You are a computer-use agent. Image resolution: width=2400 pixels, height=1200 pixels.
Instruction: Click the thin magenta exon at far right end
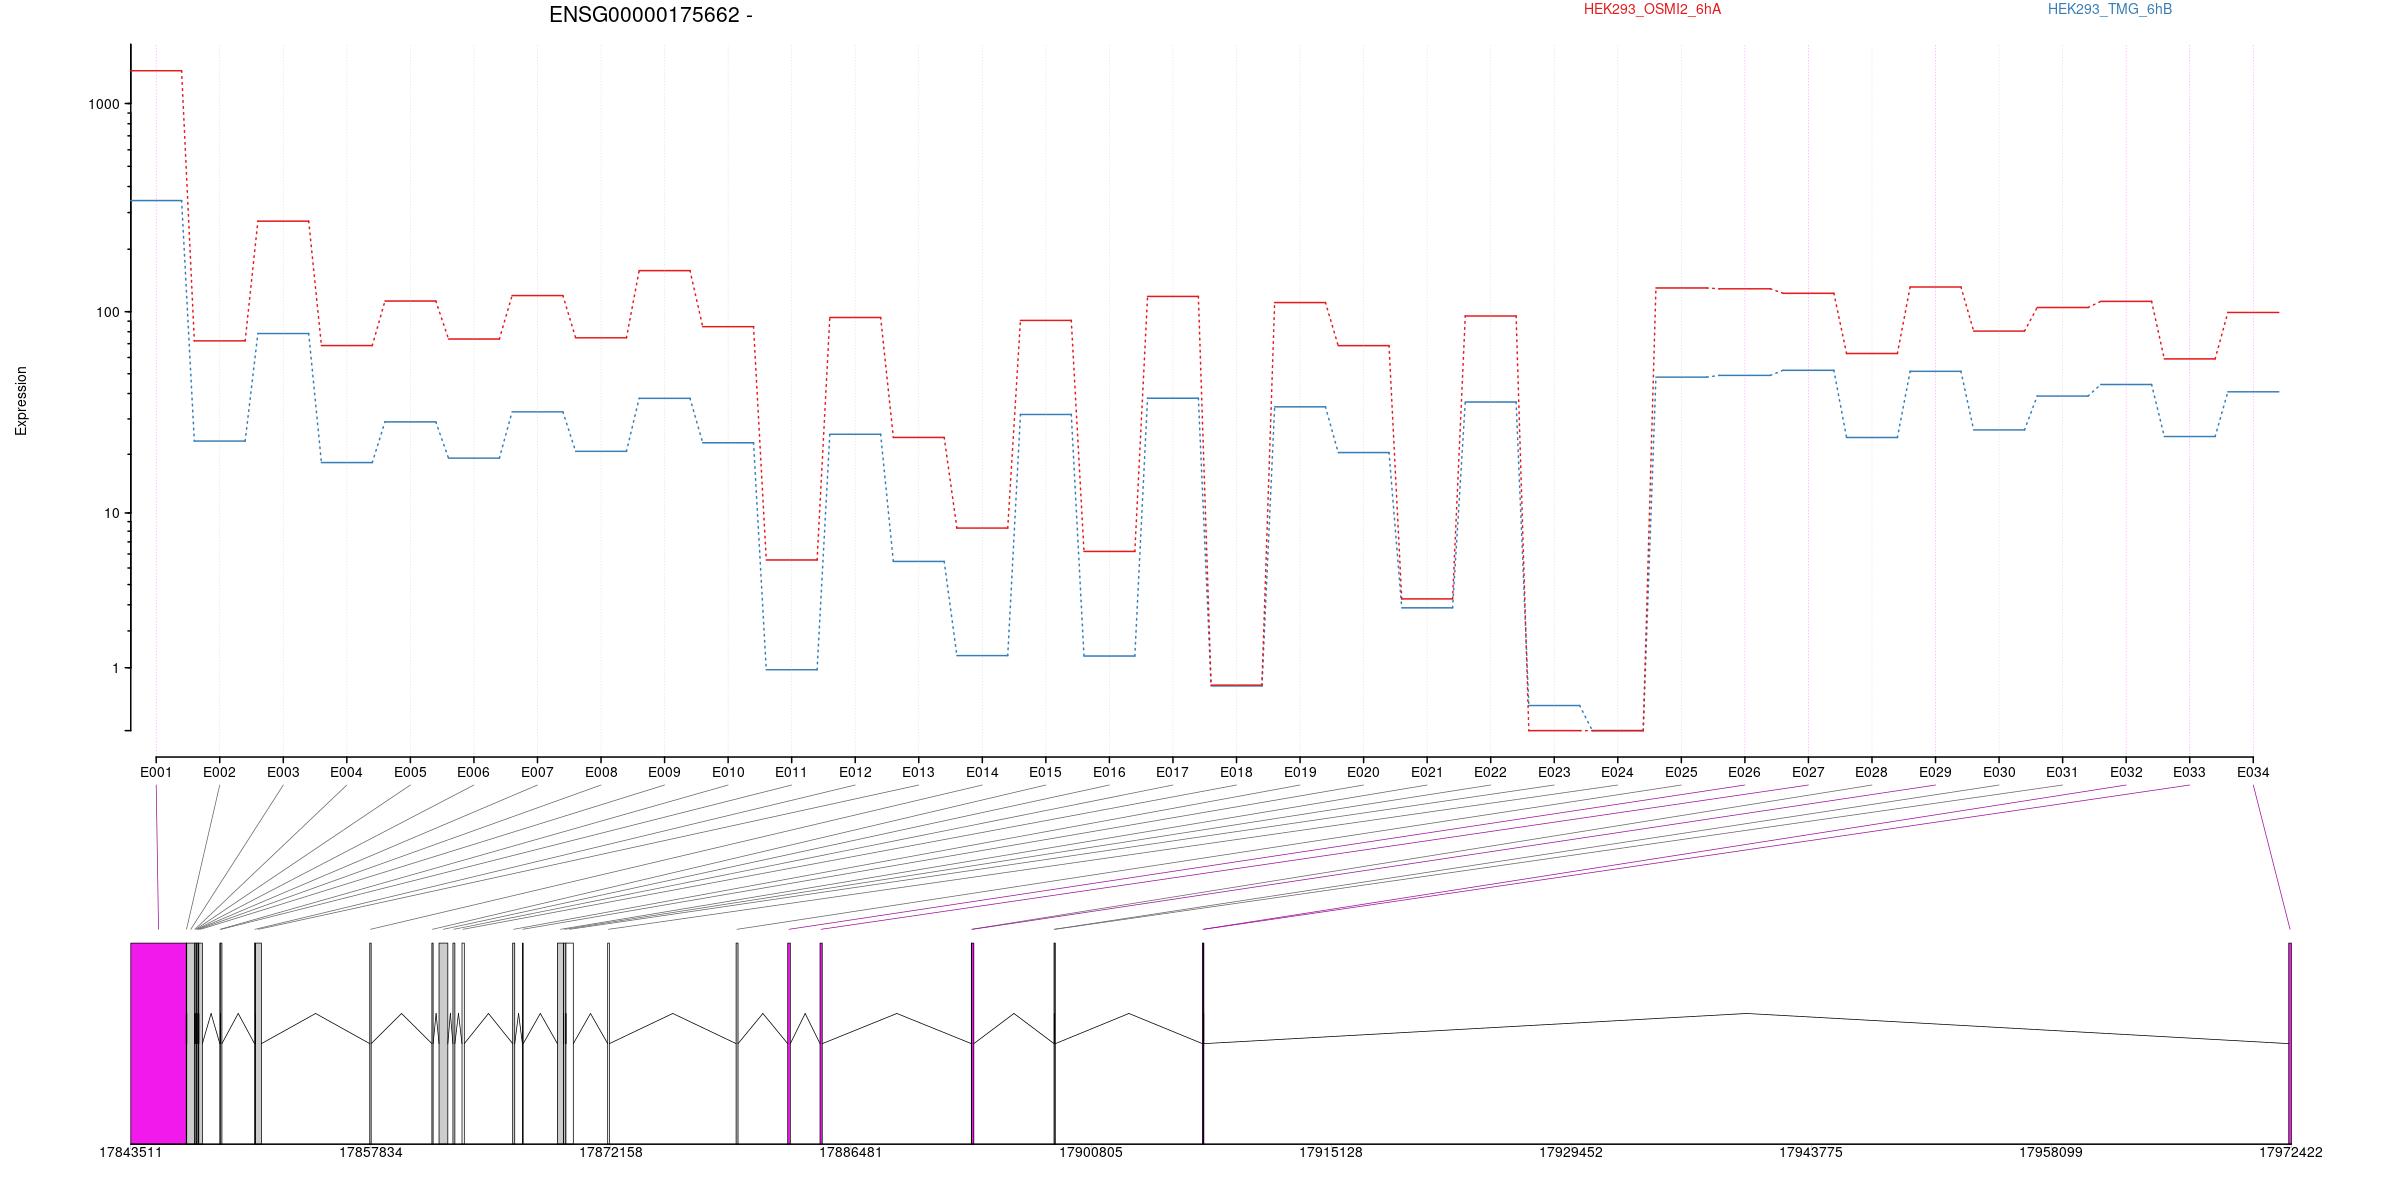[x=2290, y=1043]
